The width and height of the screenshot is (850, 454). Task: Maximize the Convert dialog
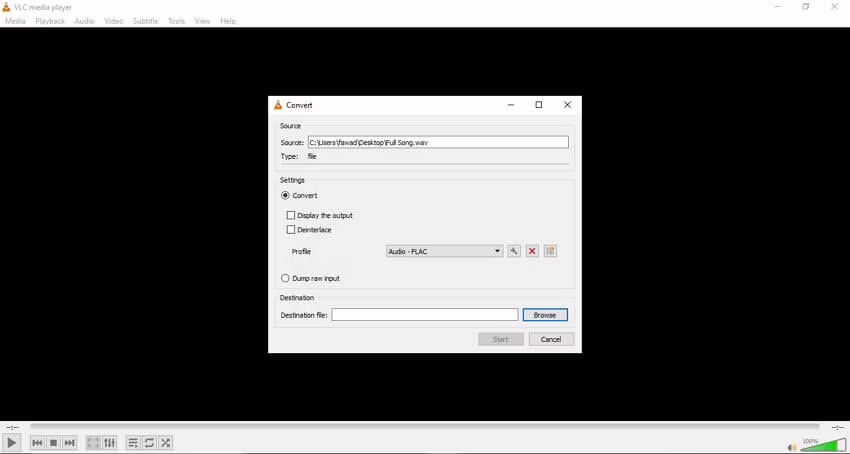point(539,105)
